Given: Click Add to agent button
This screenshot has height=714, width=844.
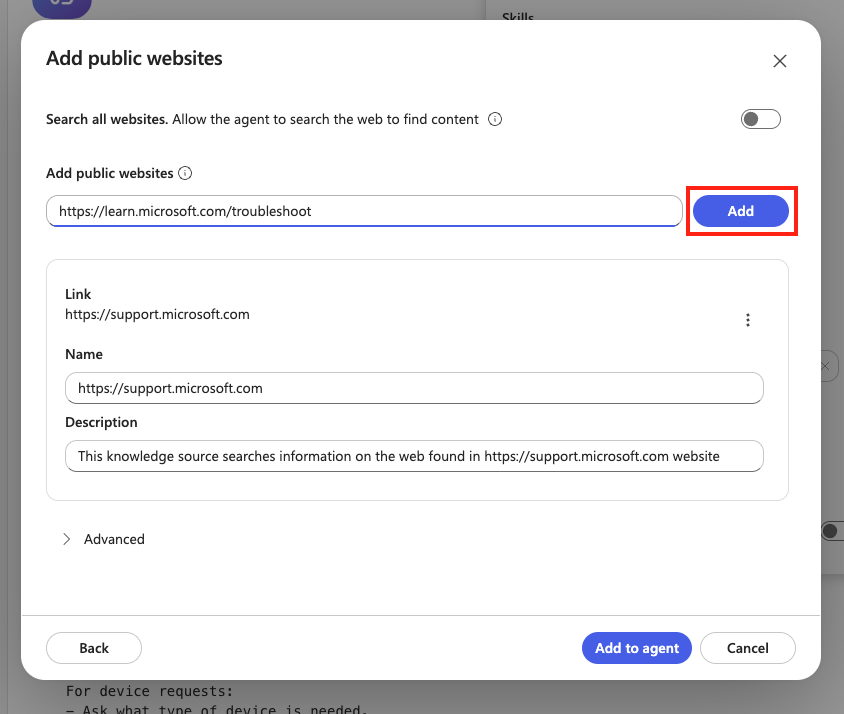Looking at the screenshot, I should [637, 648].
